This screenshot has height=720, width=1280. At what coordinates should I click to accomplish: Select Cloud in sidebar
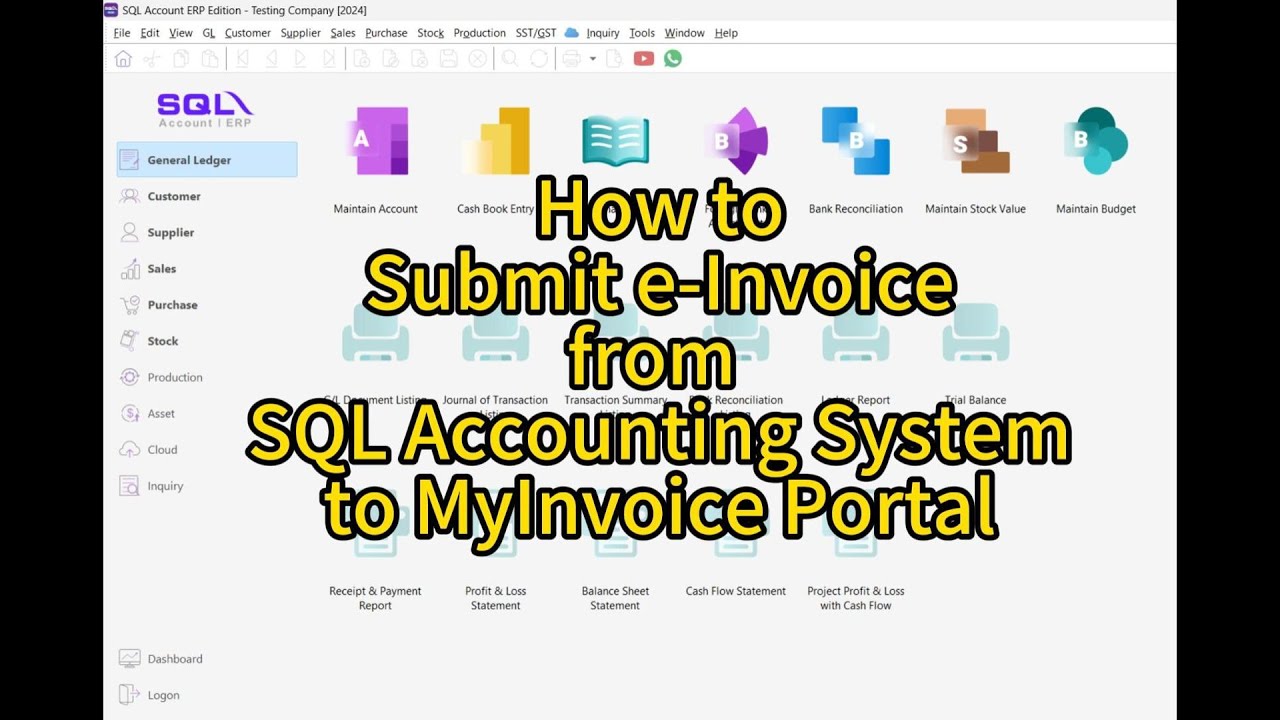[x=162, y=450]
